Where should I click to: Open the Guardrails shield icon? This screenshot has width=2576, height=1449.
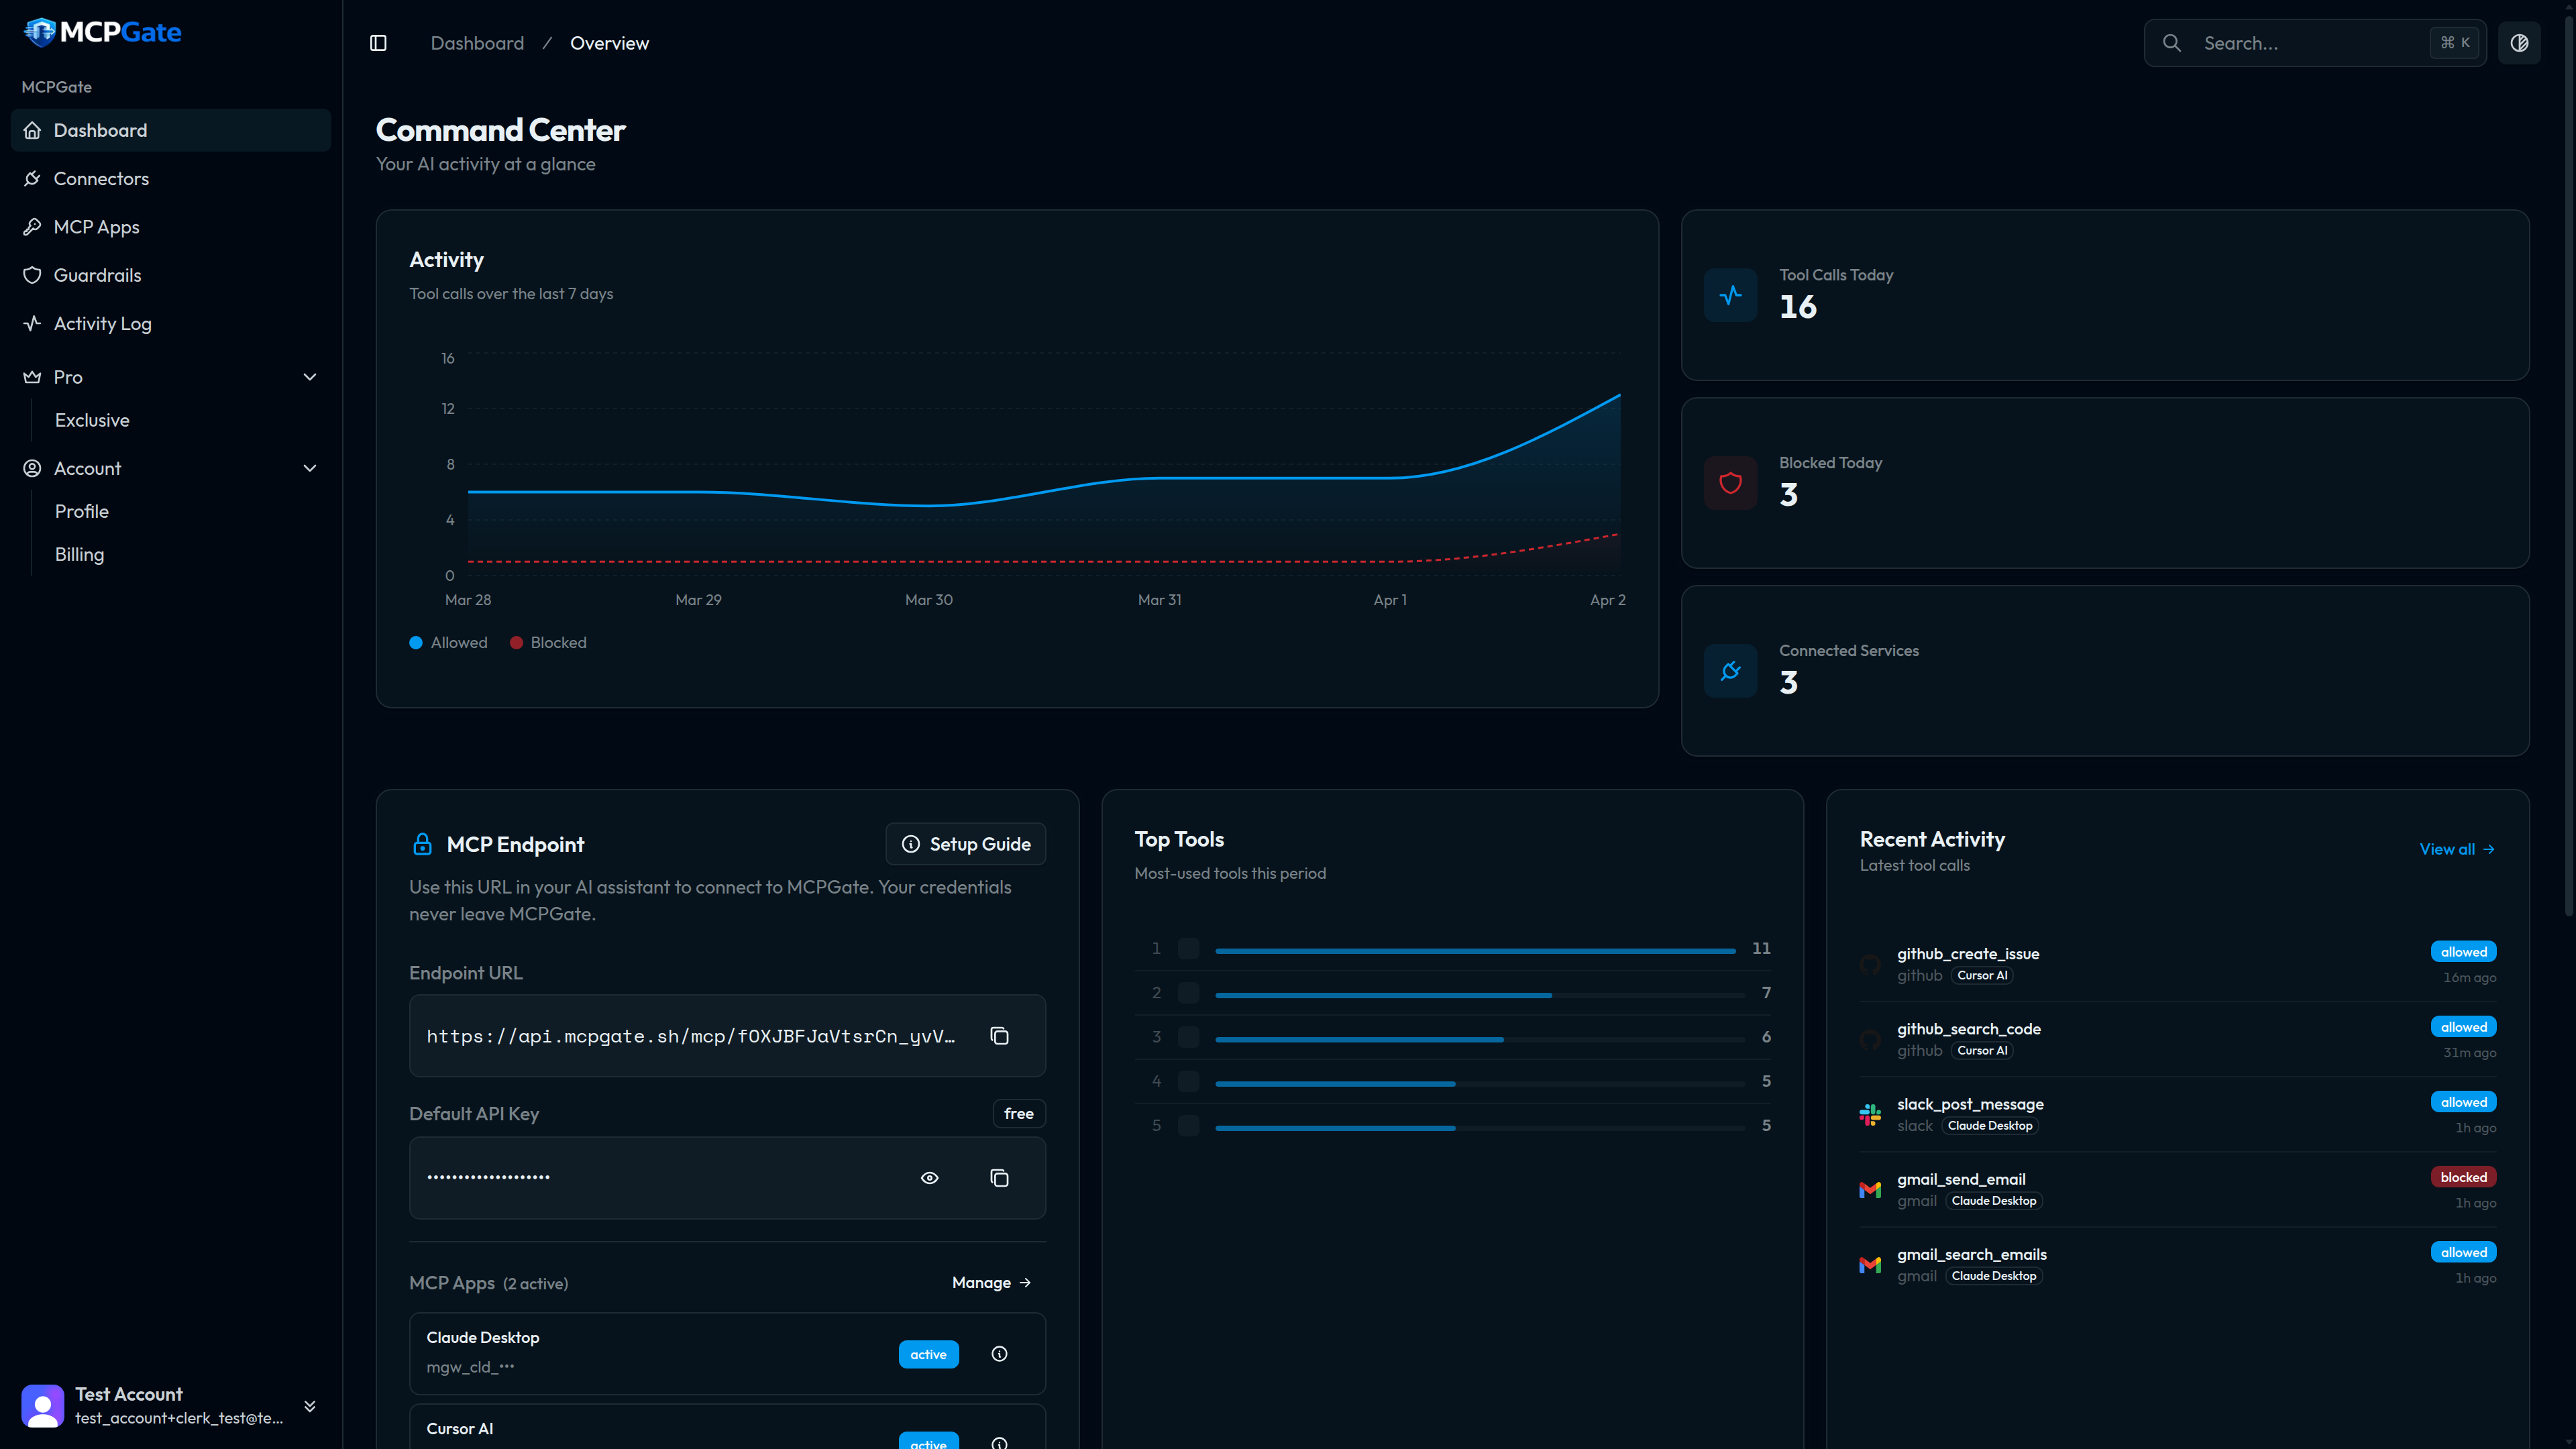click(32, 275)
